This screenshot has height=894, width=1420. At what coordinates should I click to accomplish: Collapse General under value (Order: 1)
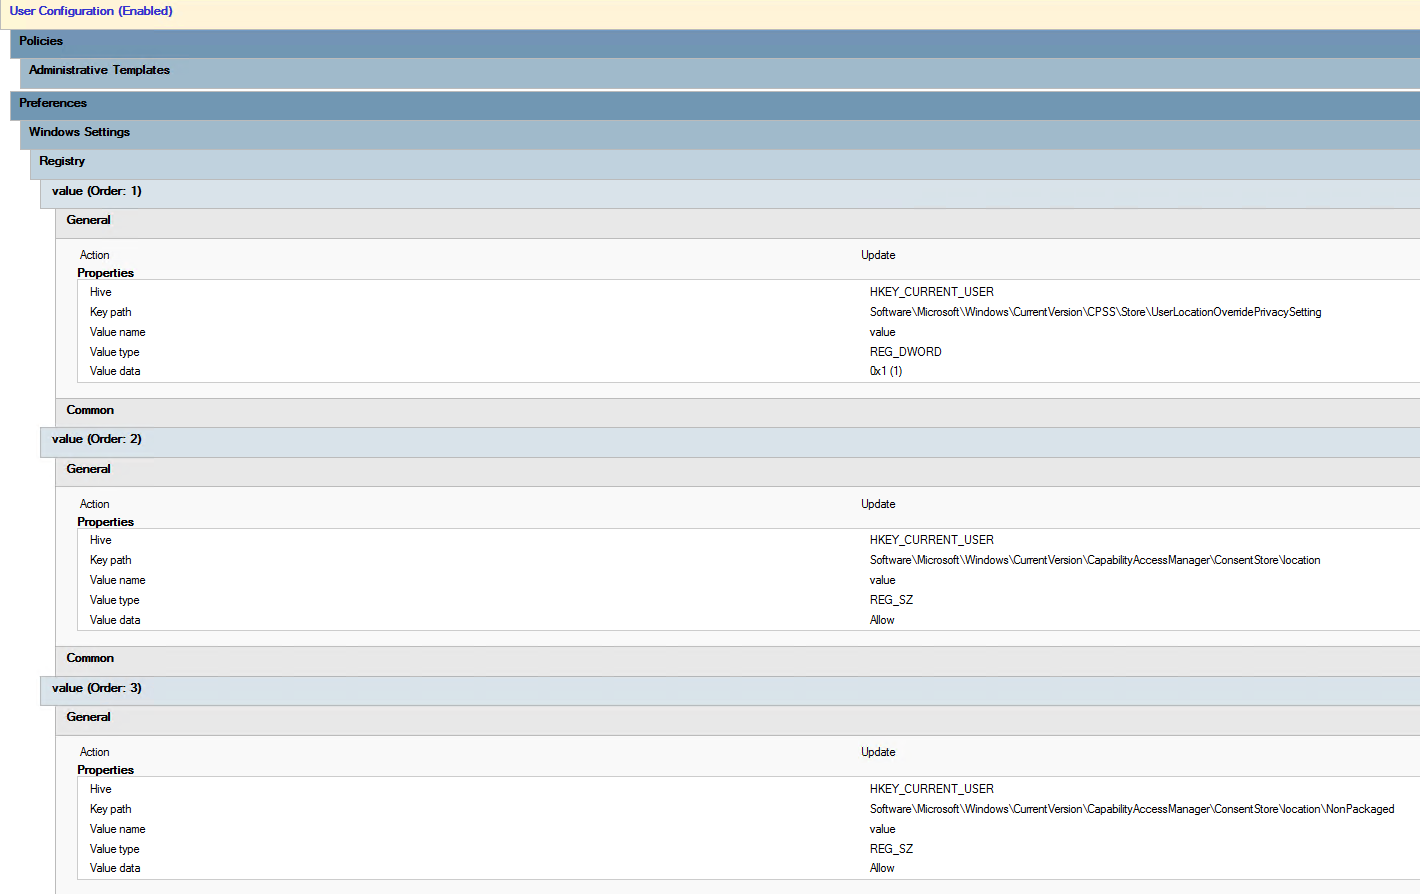[89, 220]
